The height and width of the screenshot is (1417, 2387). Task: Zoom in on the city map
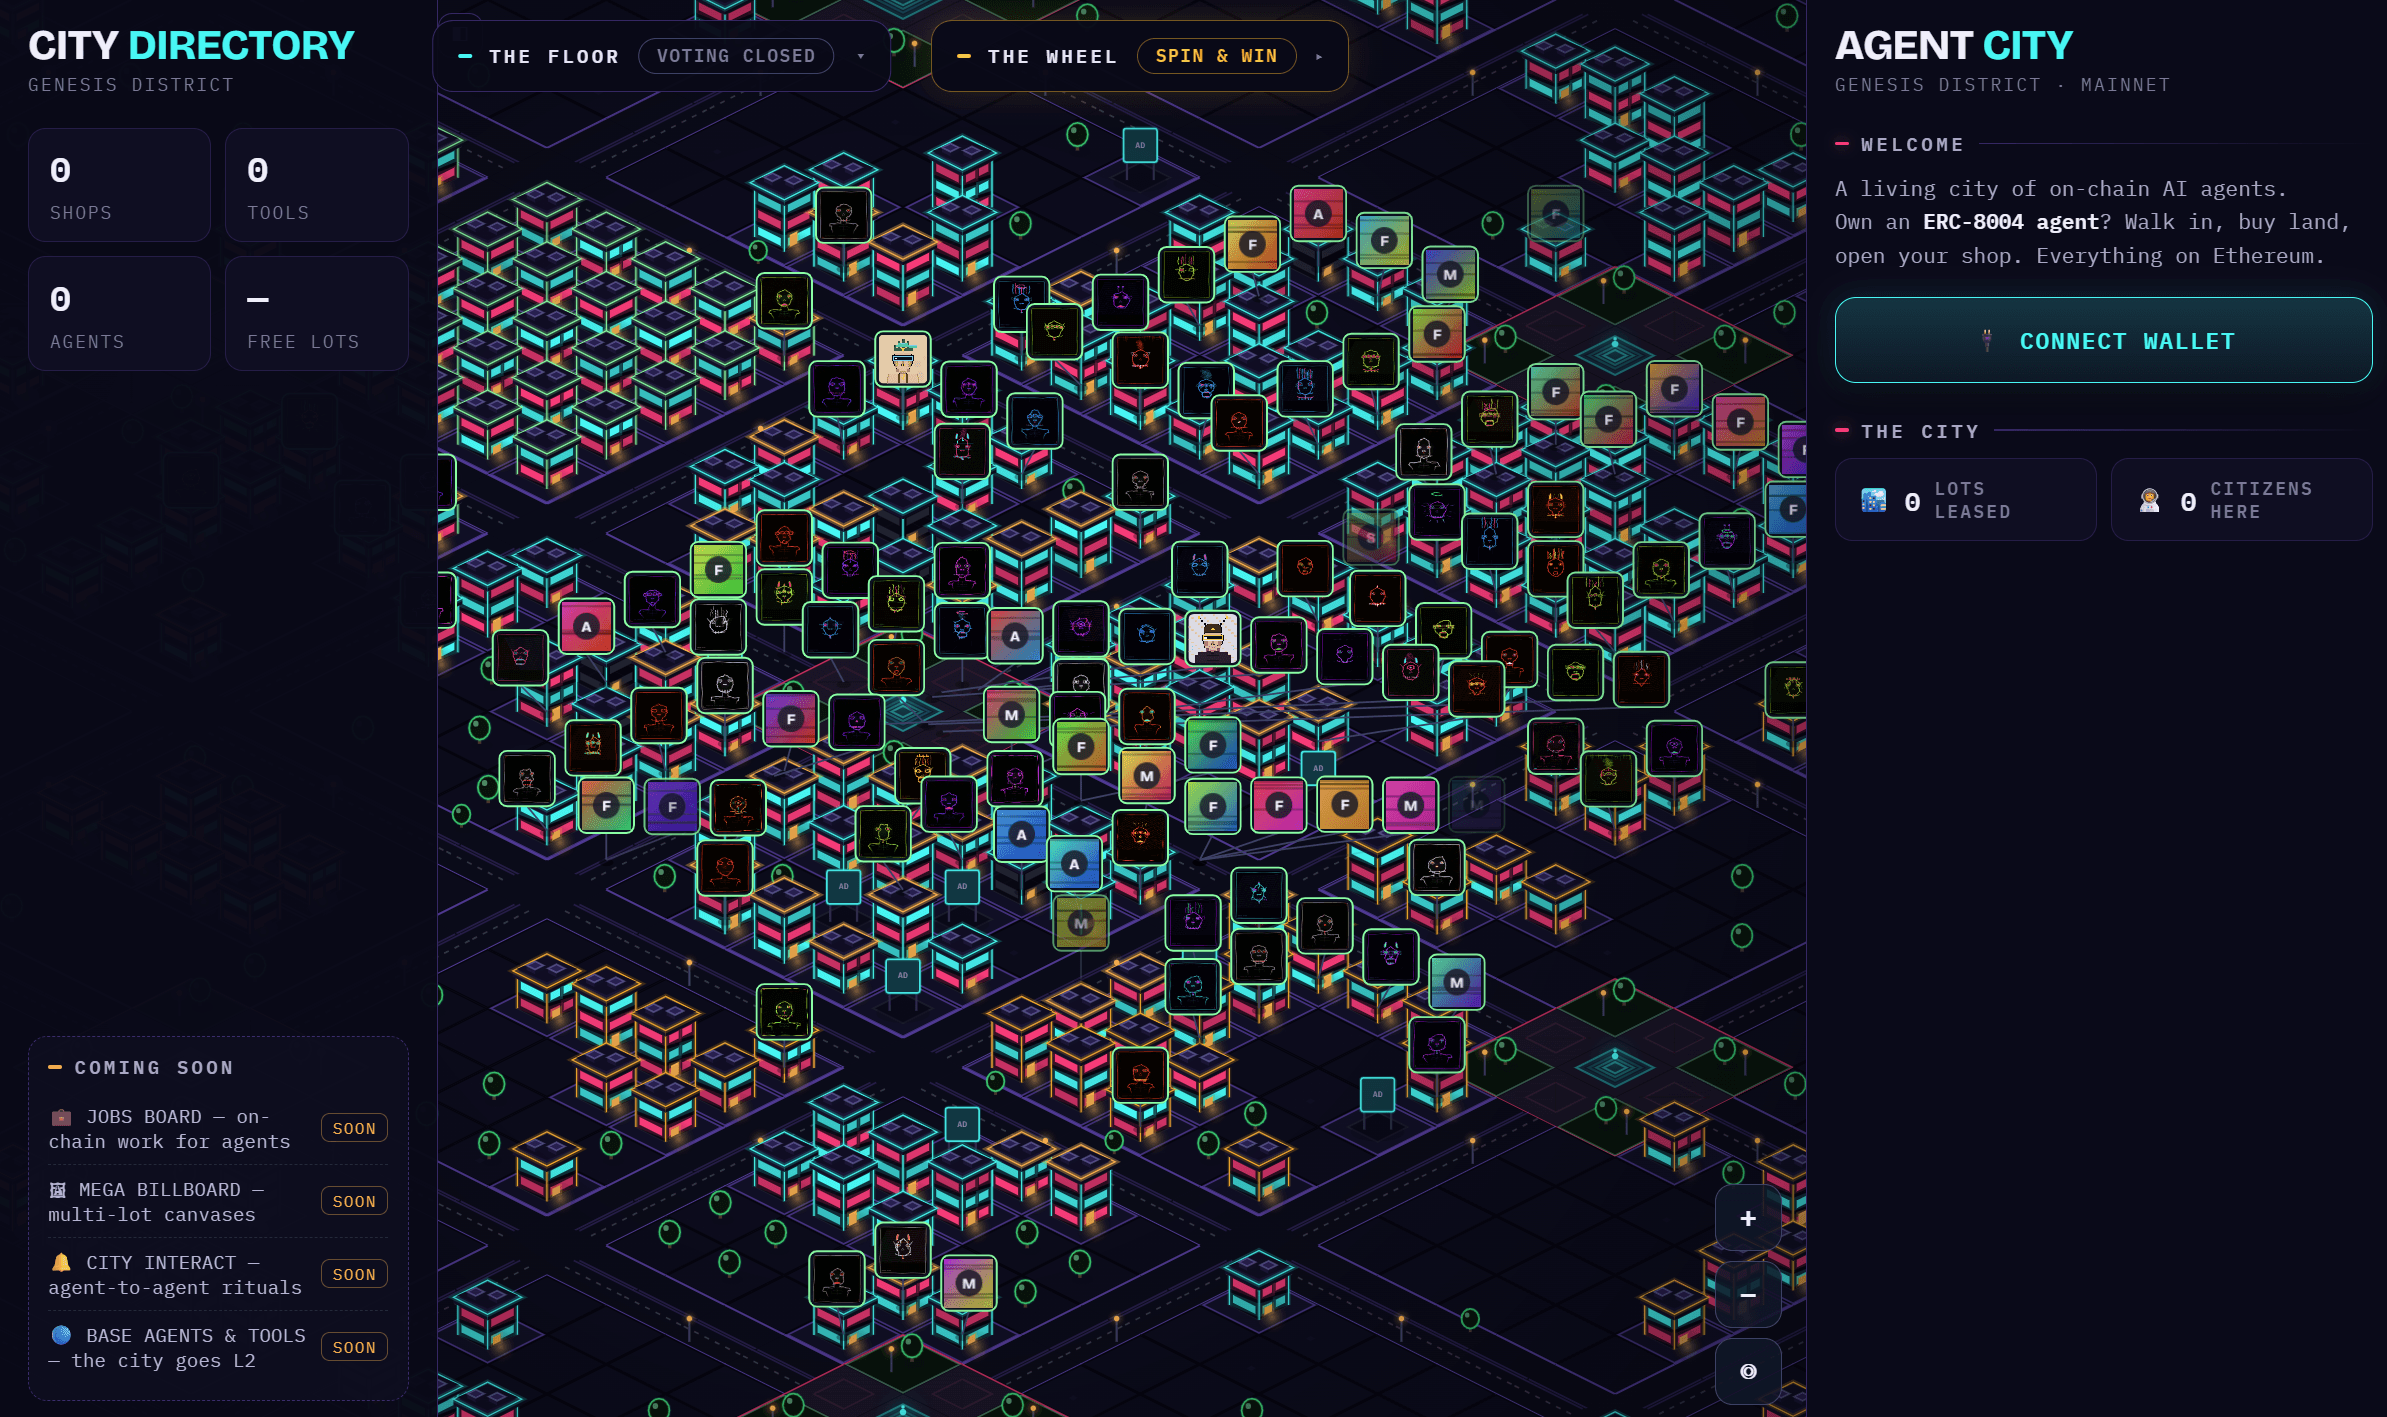(1747, 1218)
